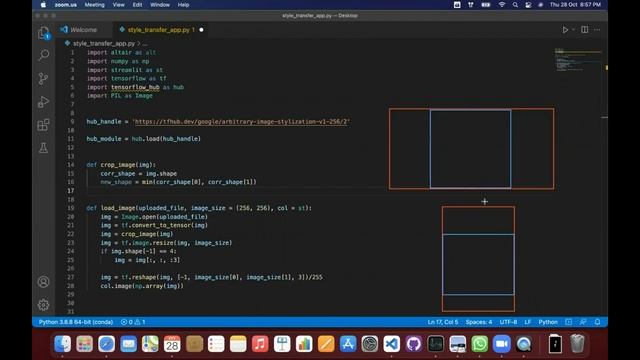Change the language mode from Python

pyautogui.click(x=548, y=322)
